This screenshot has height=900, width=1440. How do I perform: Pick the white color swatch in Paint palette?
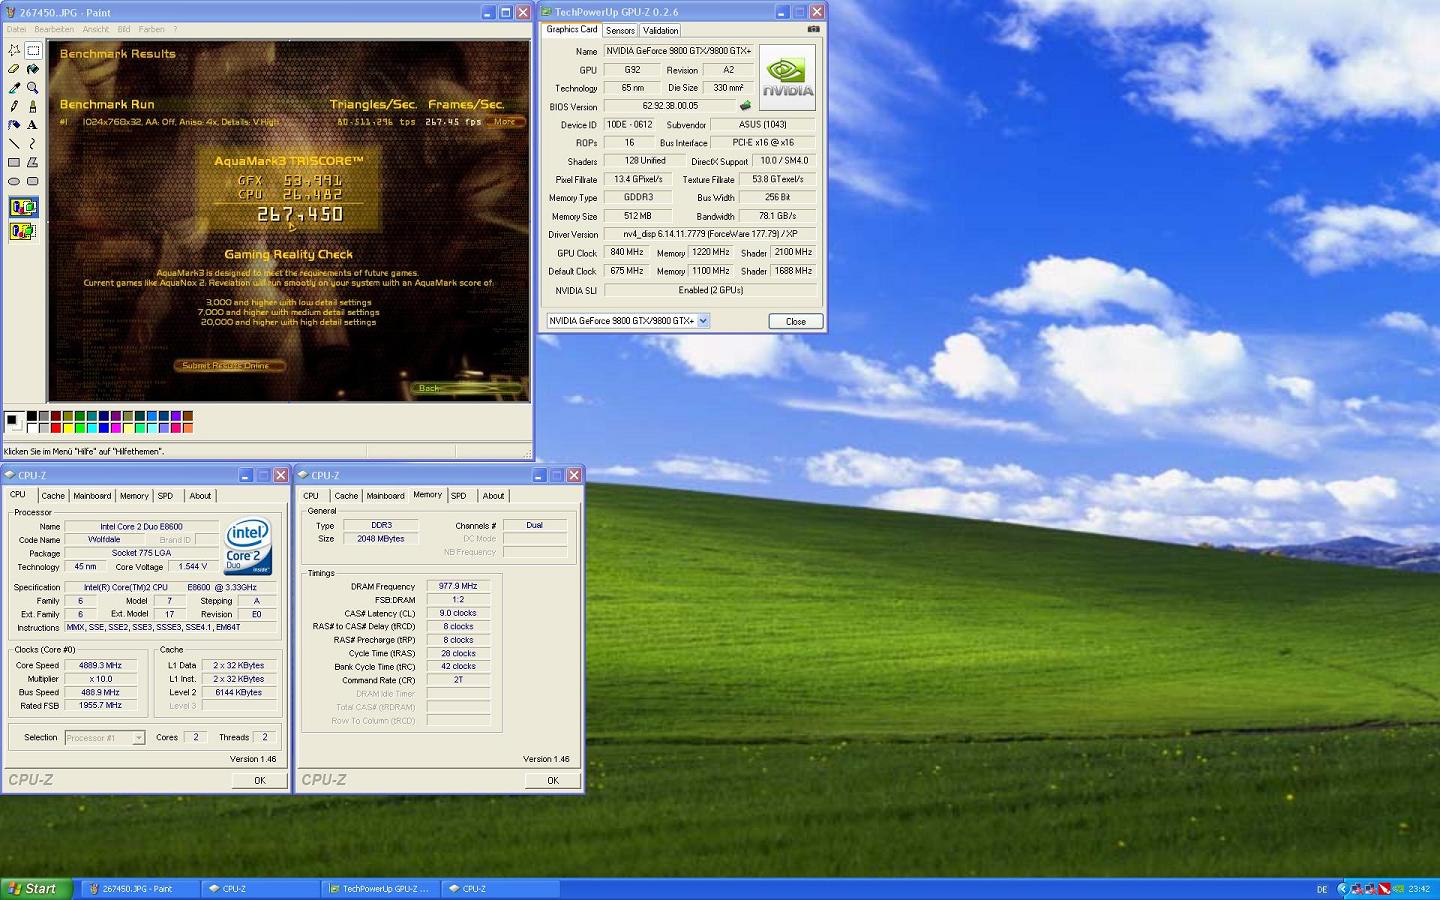32,428
